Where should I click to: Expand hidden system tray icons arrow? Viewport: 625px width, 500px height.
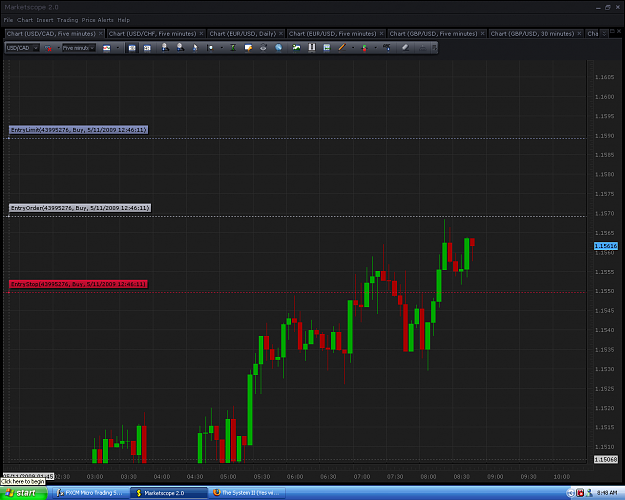pos(570,493)
